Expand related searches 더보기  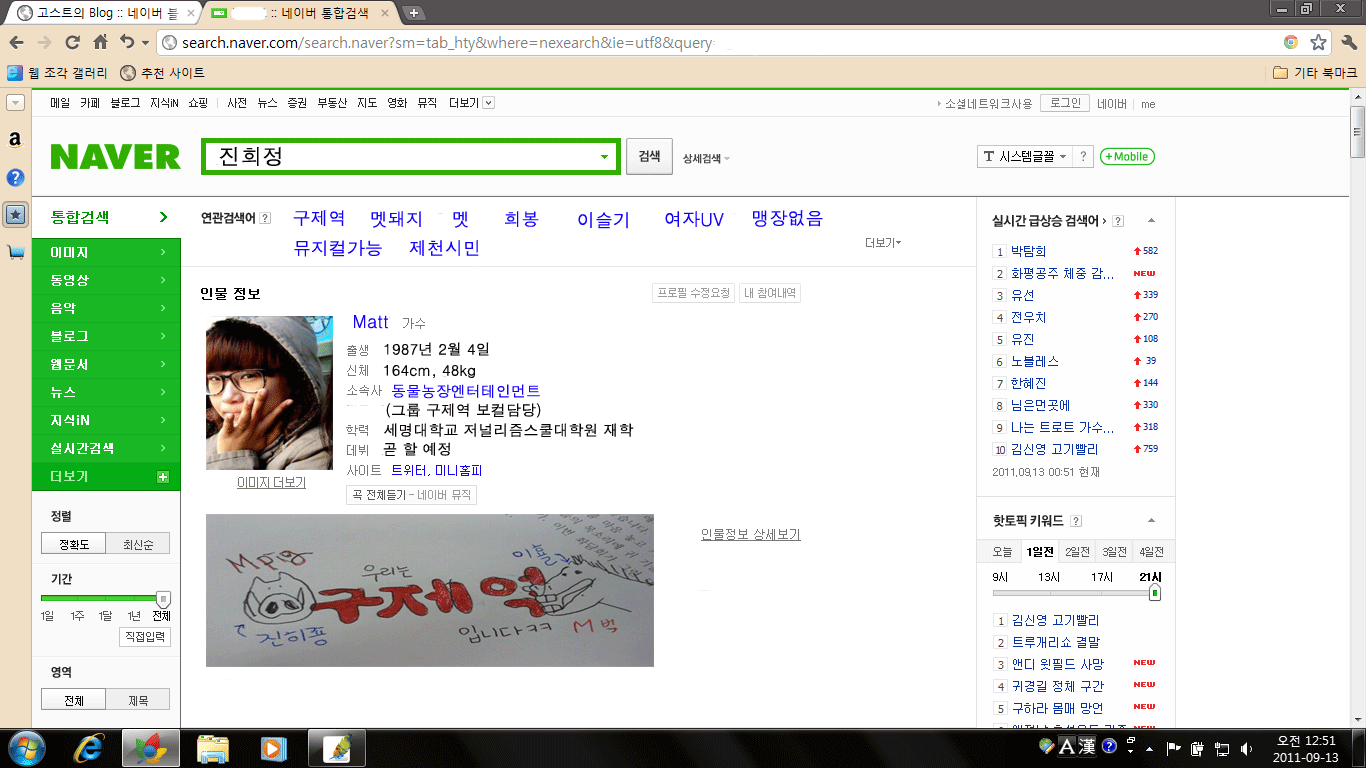[x=884, y=243]
